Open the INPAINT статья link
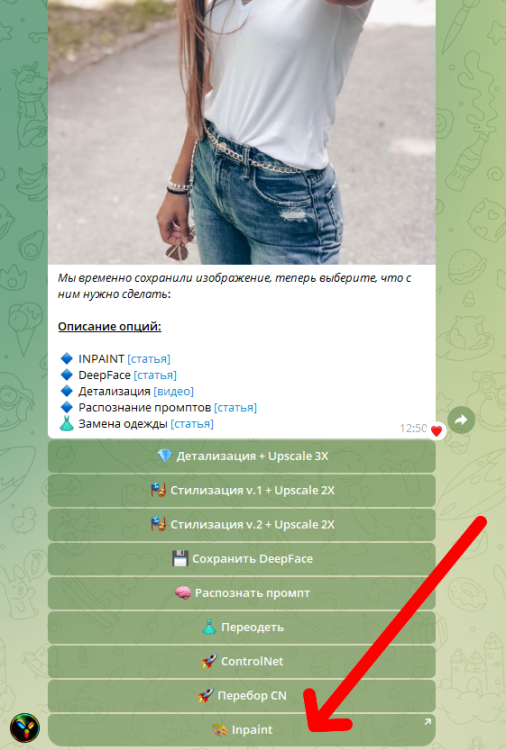The width and height of the screenshot is (506, 750). 149,359
